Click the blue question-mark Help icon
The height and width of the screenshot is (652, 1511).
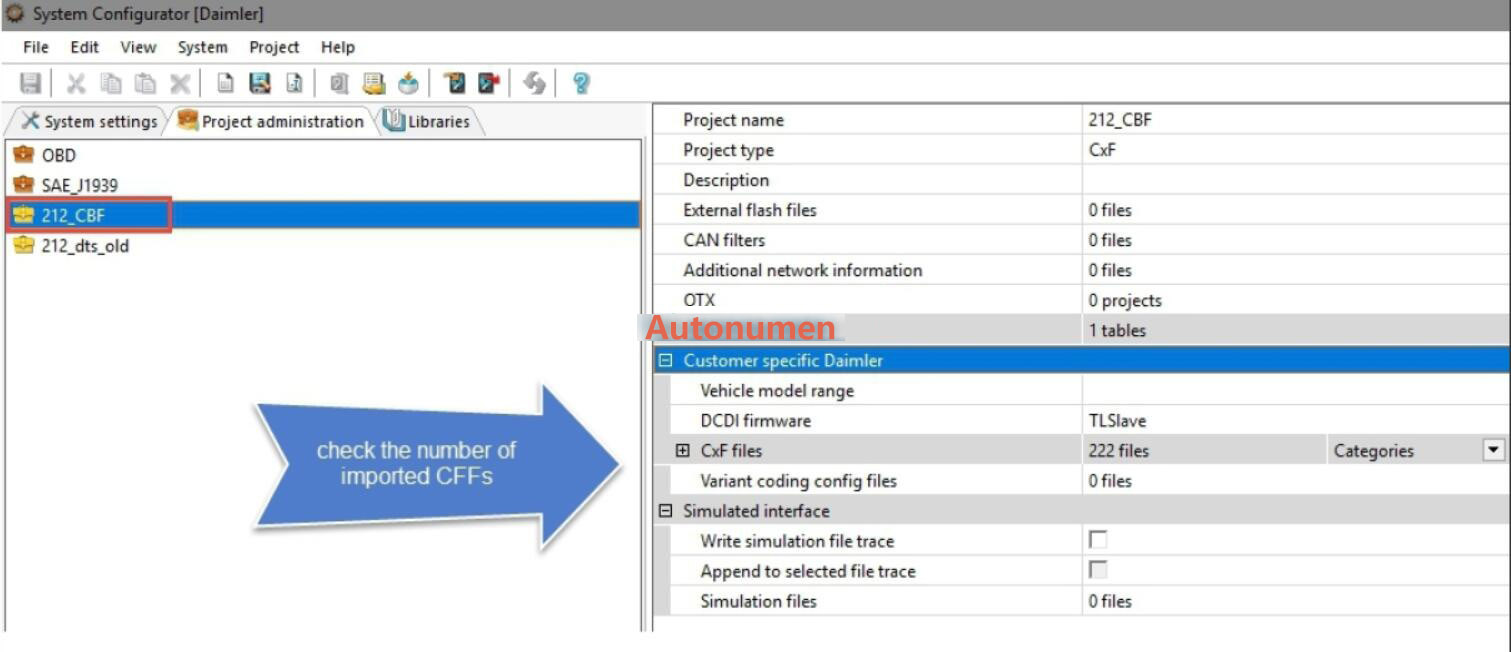pyautogui.click(x=581, y=84)
